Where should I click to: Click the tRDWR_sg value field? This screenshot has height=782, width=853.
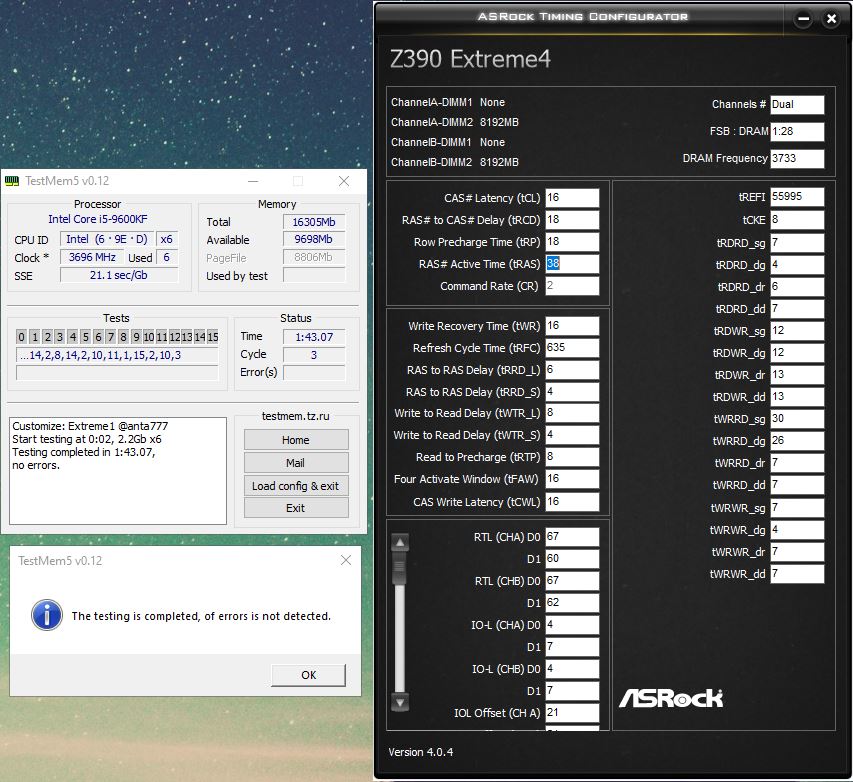tap(797, 331)
